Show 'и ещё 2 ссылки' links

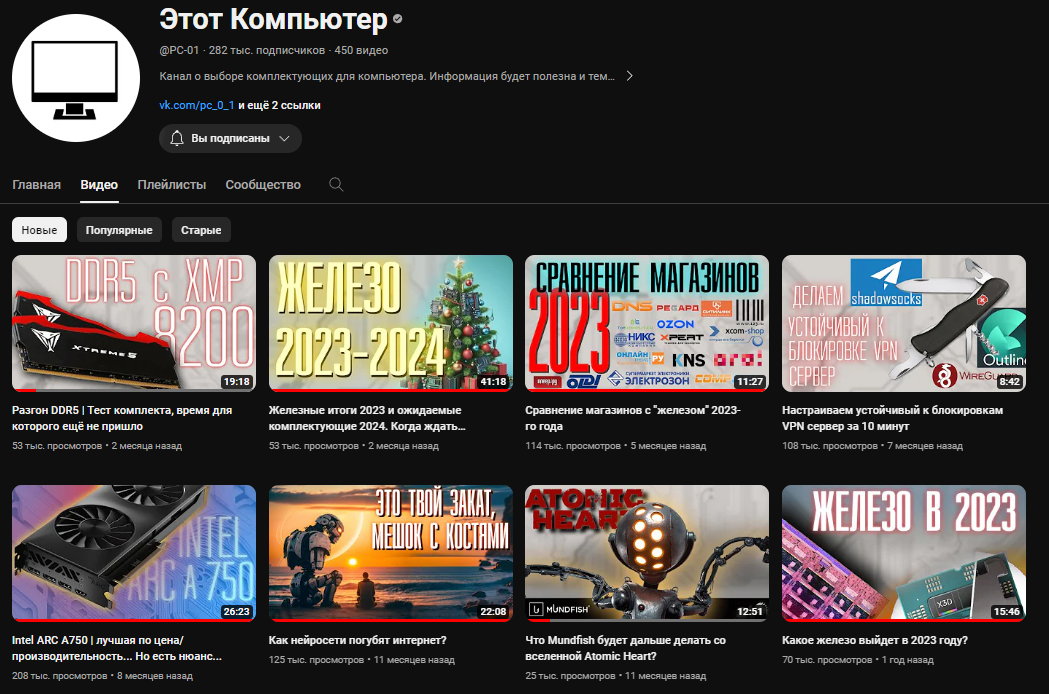[279, 105]
